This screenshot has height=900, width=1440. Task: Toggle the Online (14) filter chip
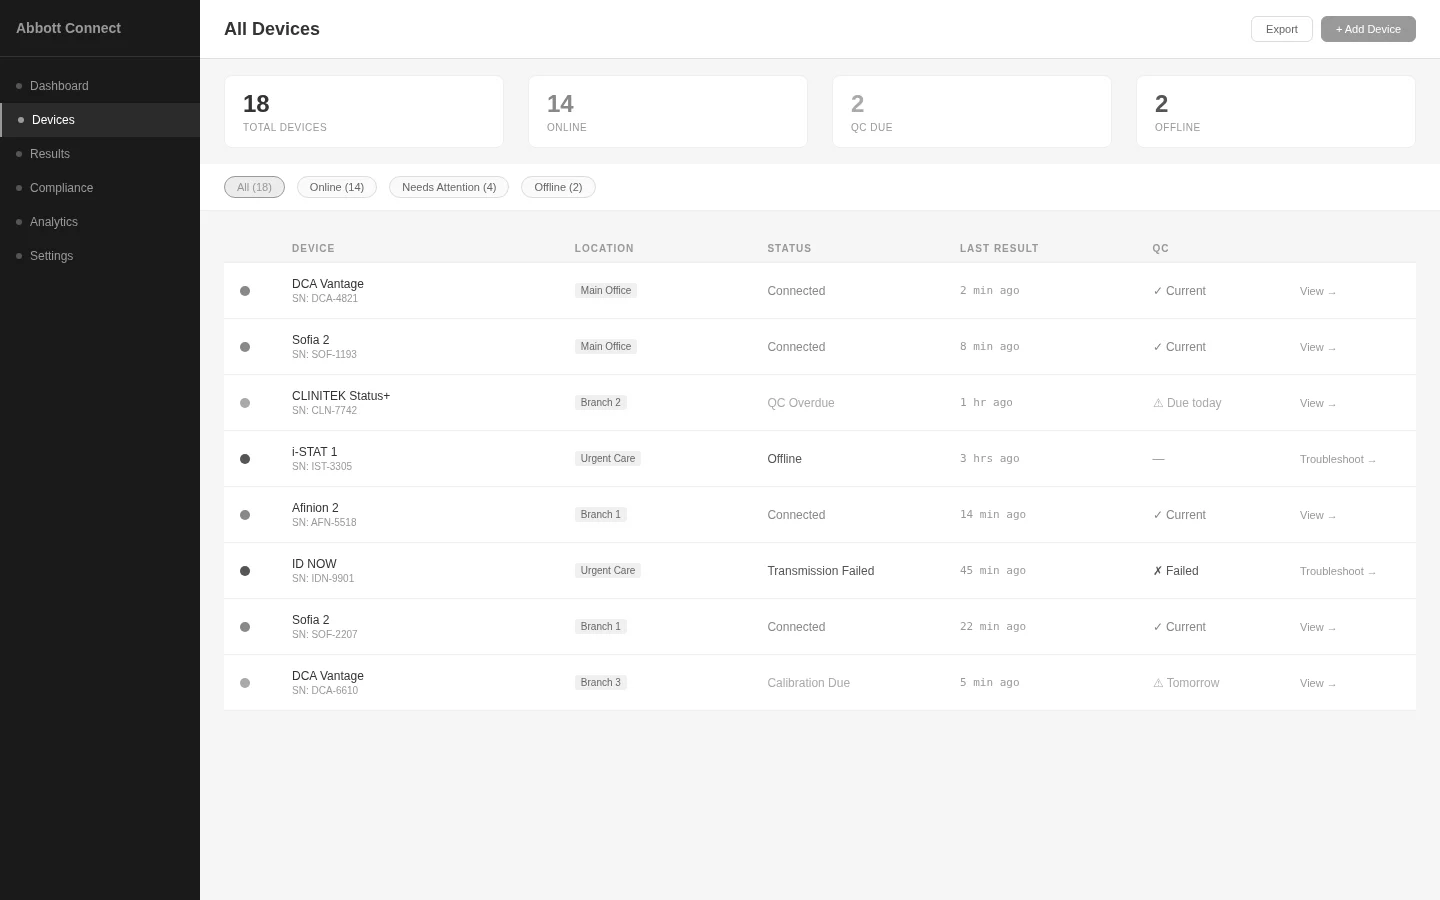(x=336, y=187)
